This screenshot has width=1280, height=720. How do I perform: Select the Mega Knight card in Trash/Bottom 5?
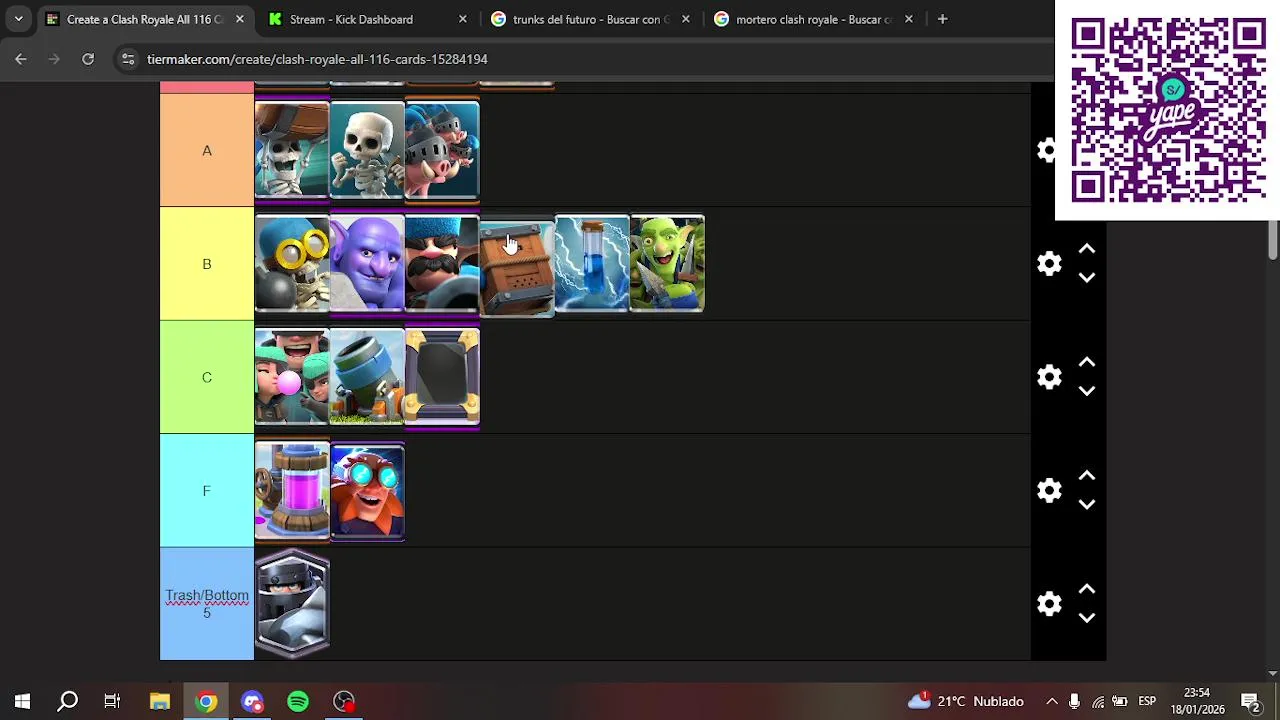pos(292,604)
